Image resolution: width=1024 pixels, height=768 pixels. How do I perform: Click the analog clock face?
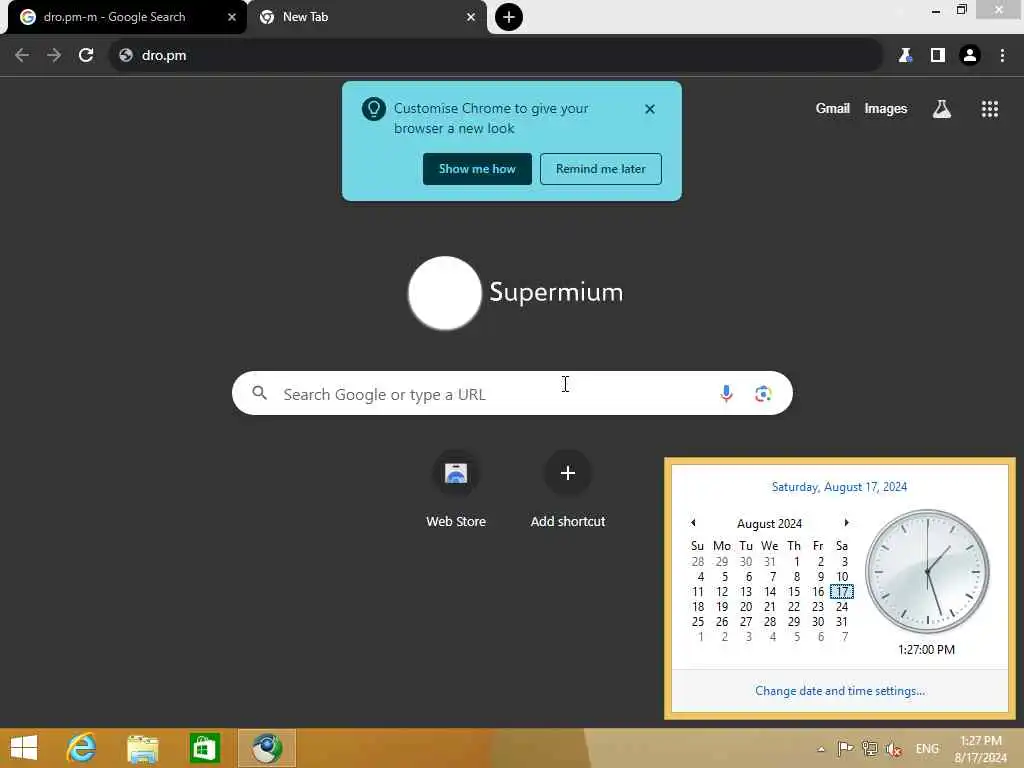pos(927,572)
